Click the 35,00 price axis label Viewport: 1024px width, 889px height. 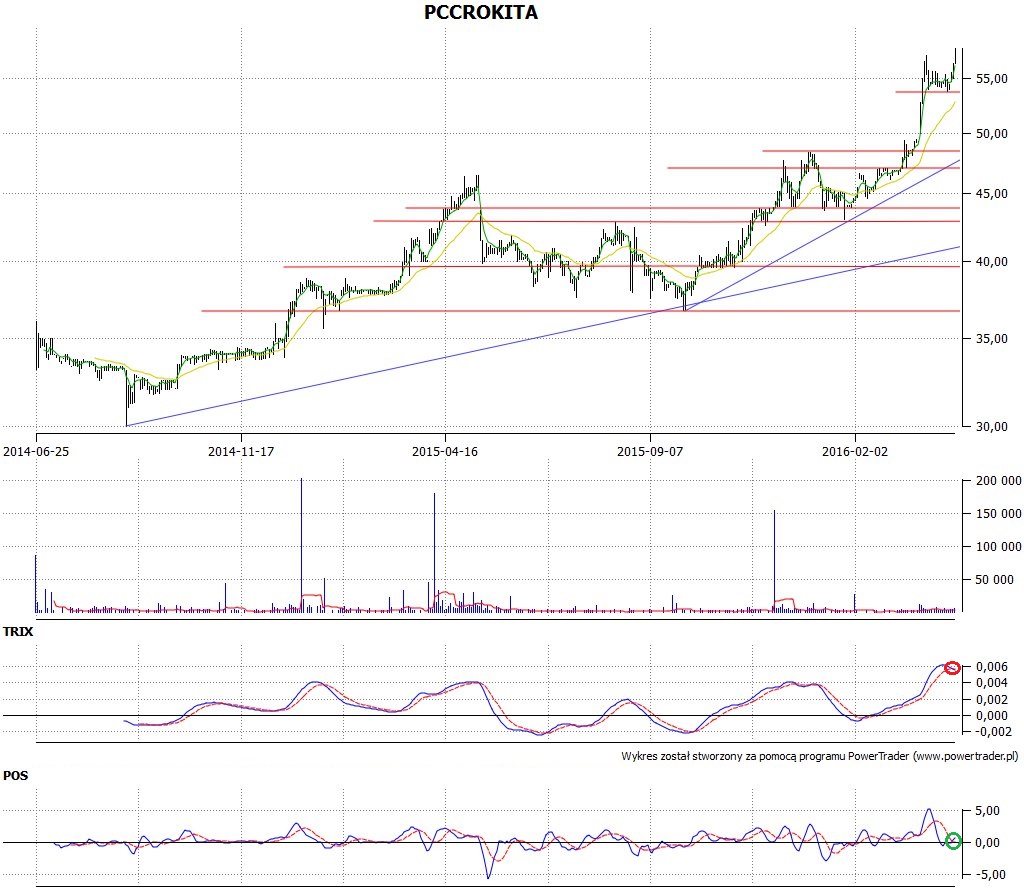[992, 339]
